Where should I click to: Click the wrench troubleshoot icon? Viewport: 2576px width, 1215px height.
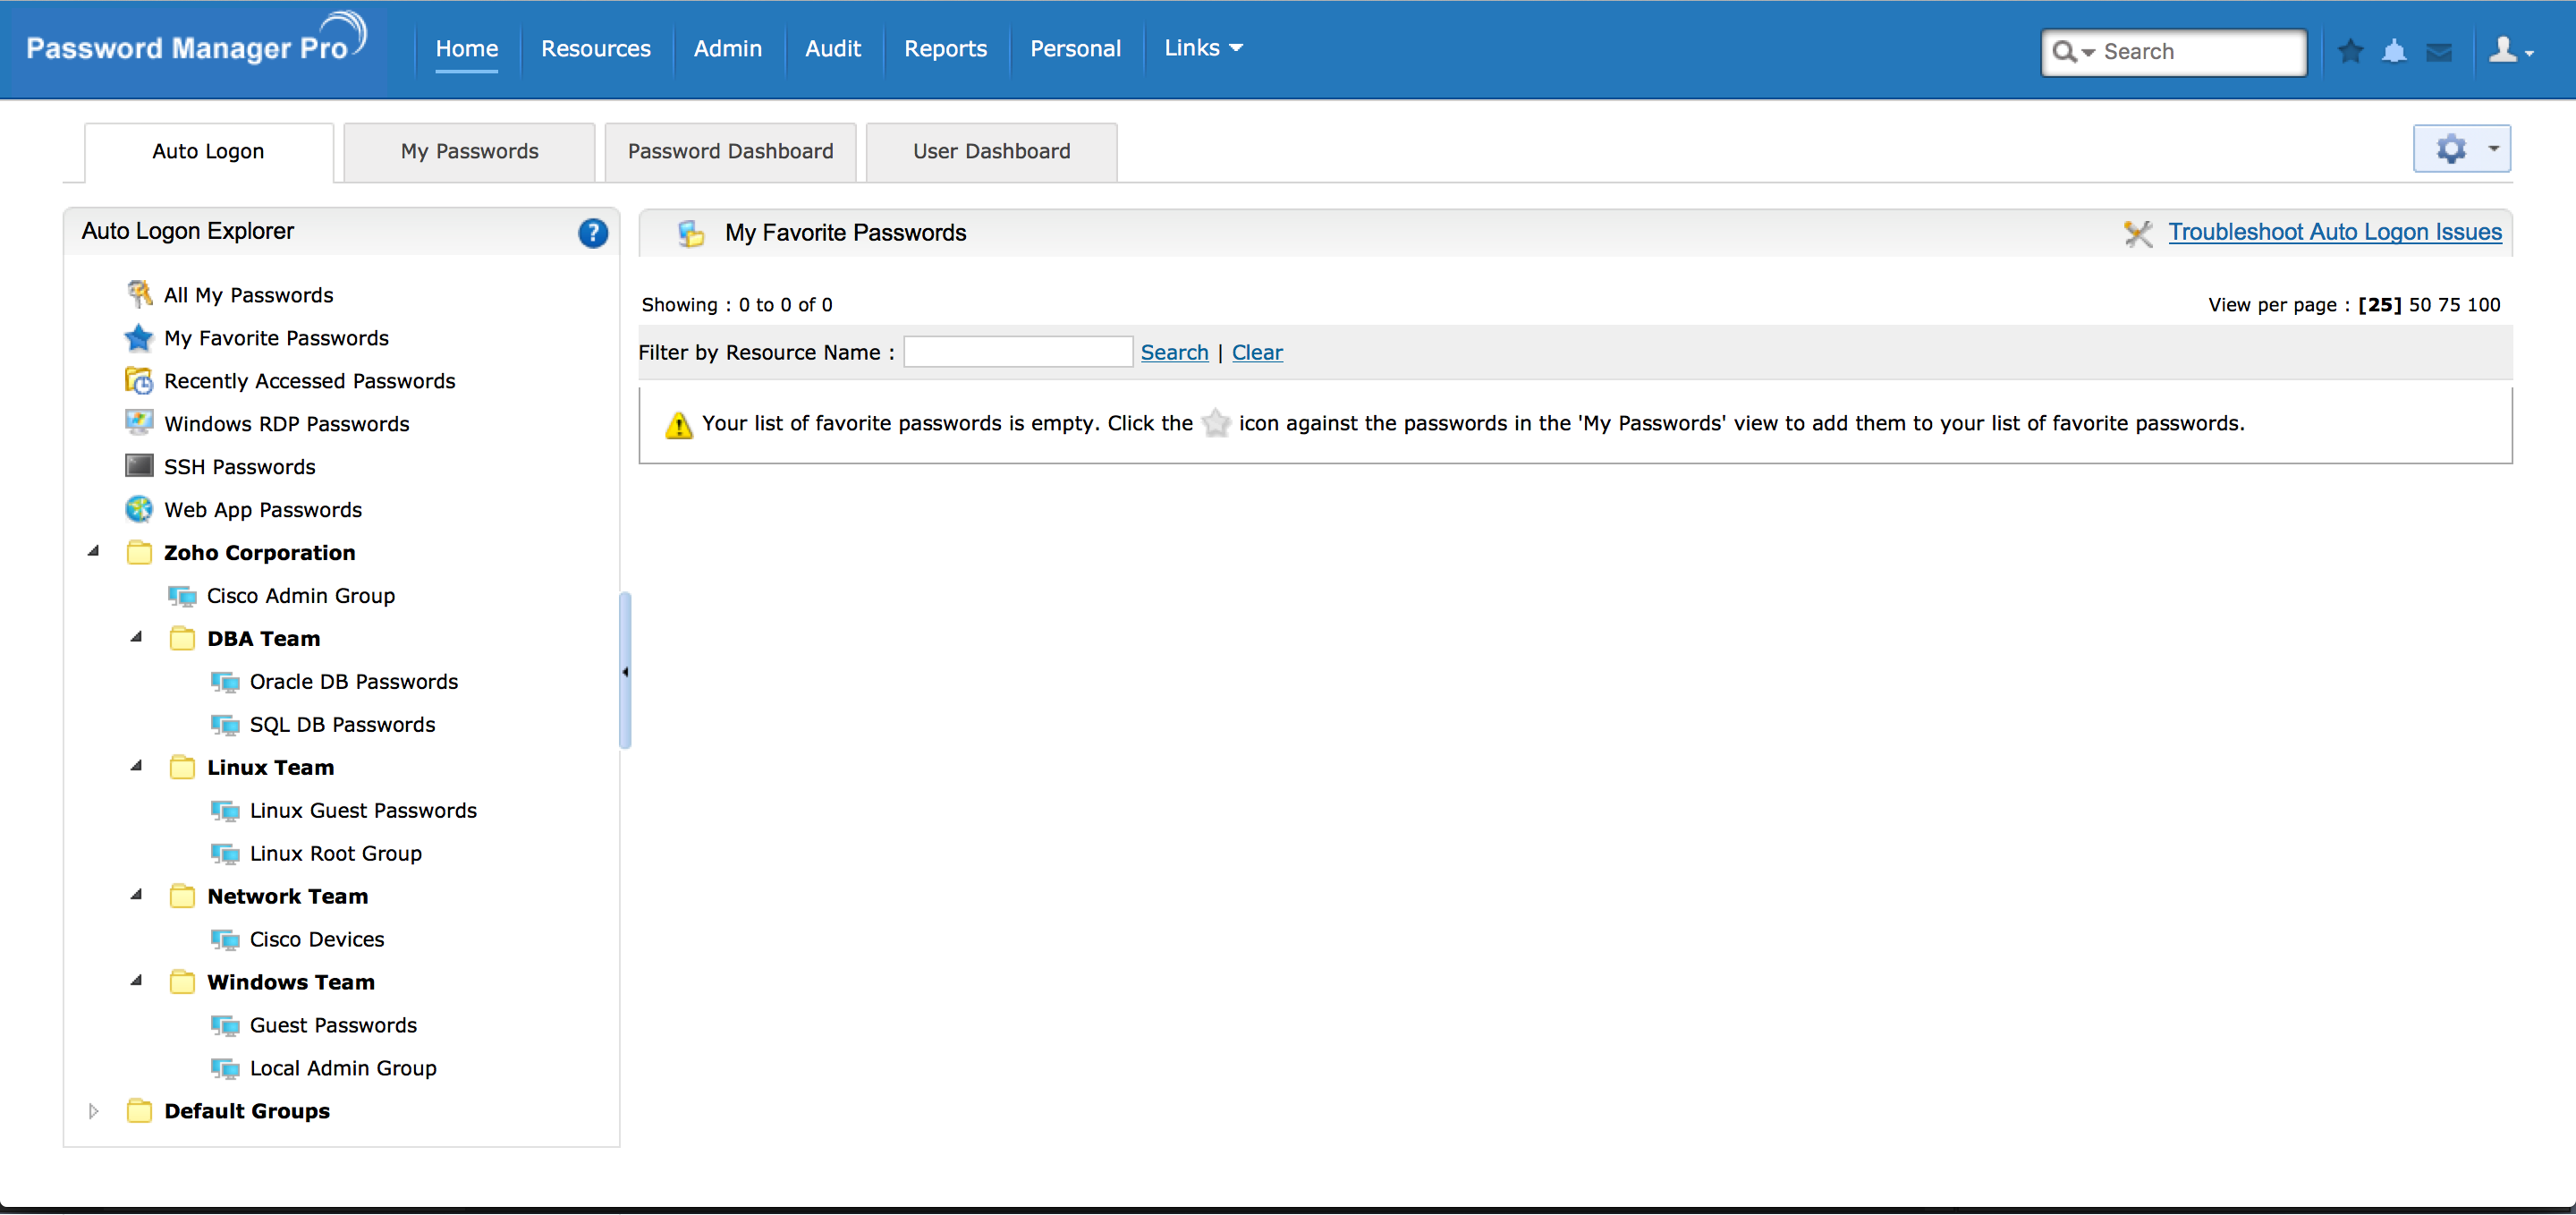coord(2137,233)
